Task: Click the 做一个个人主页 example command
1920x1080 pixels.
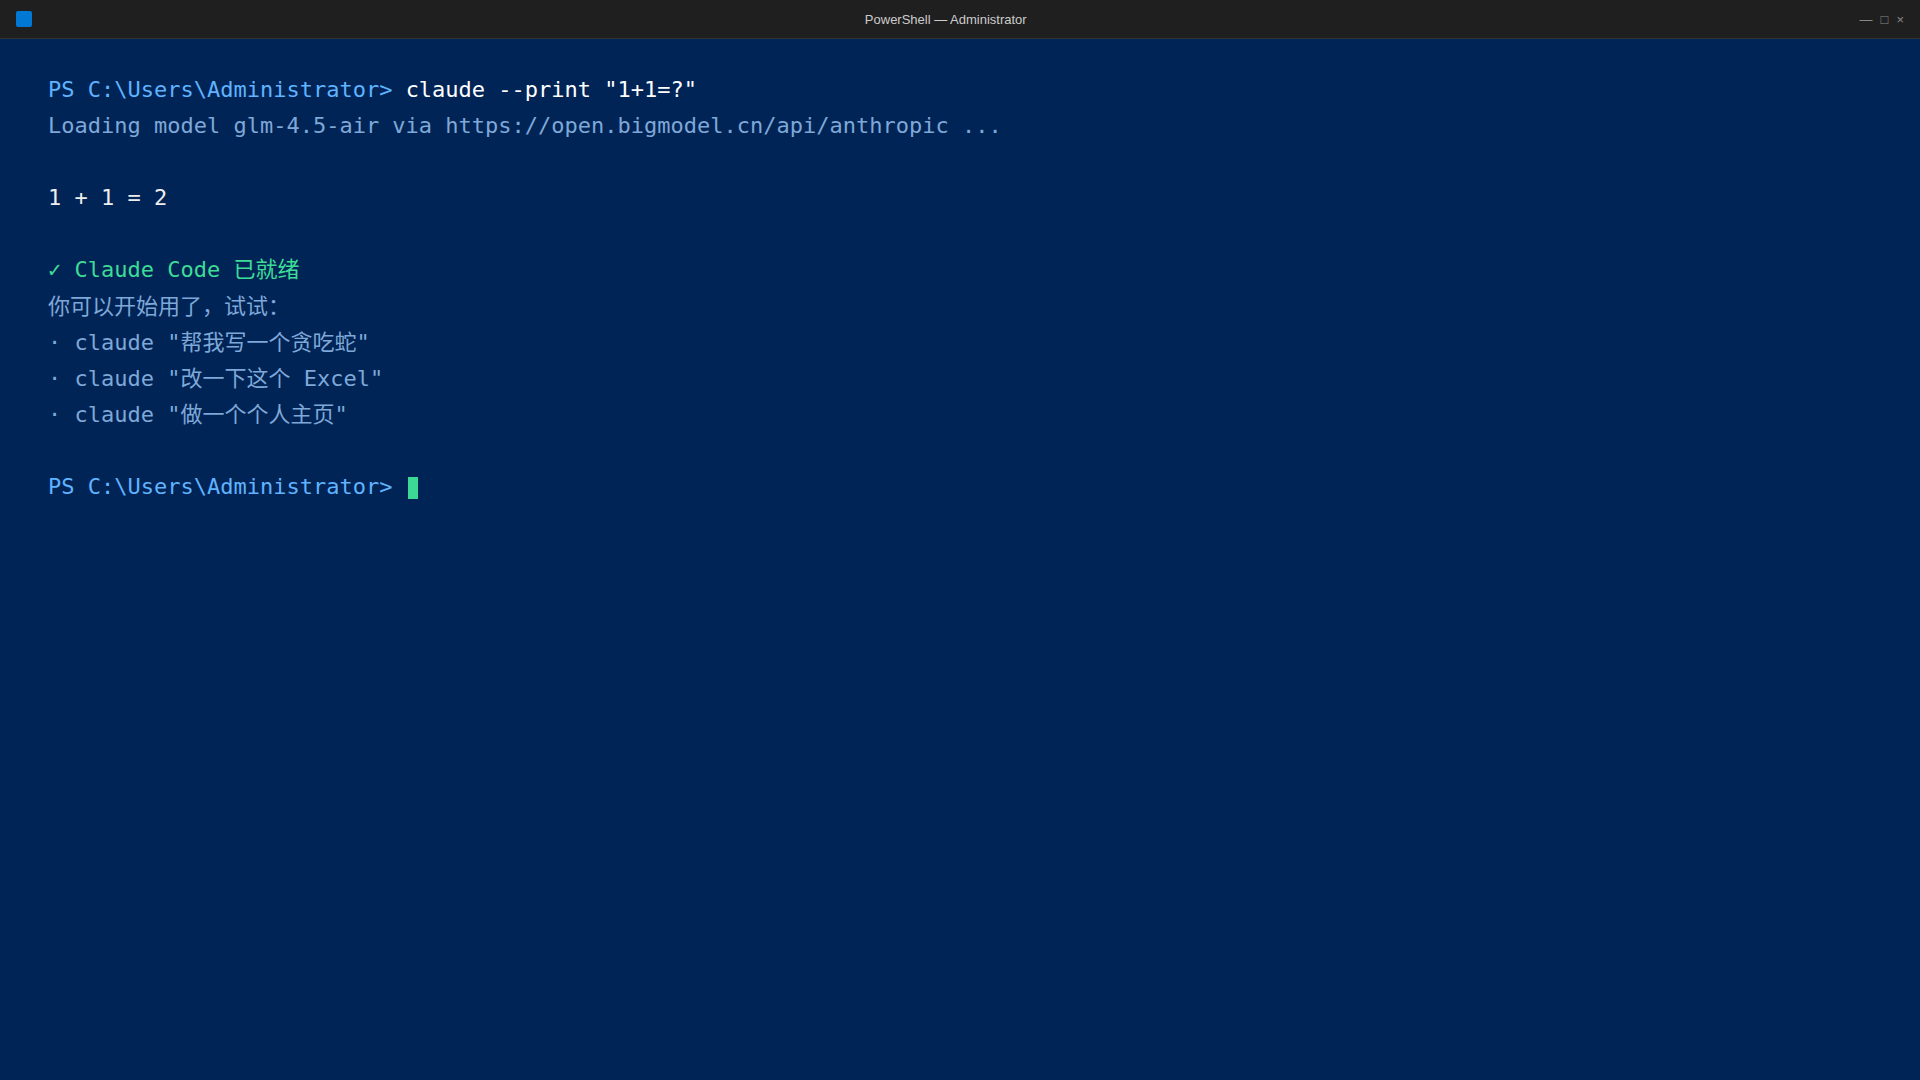Action: (211, 415)
